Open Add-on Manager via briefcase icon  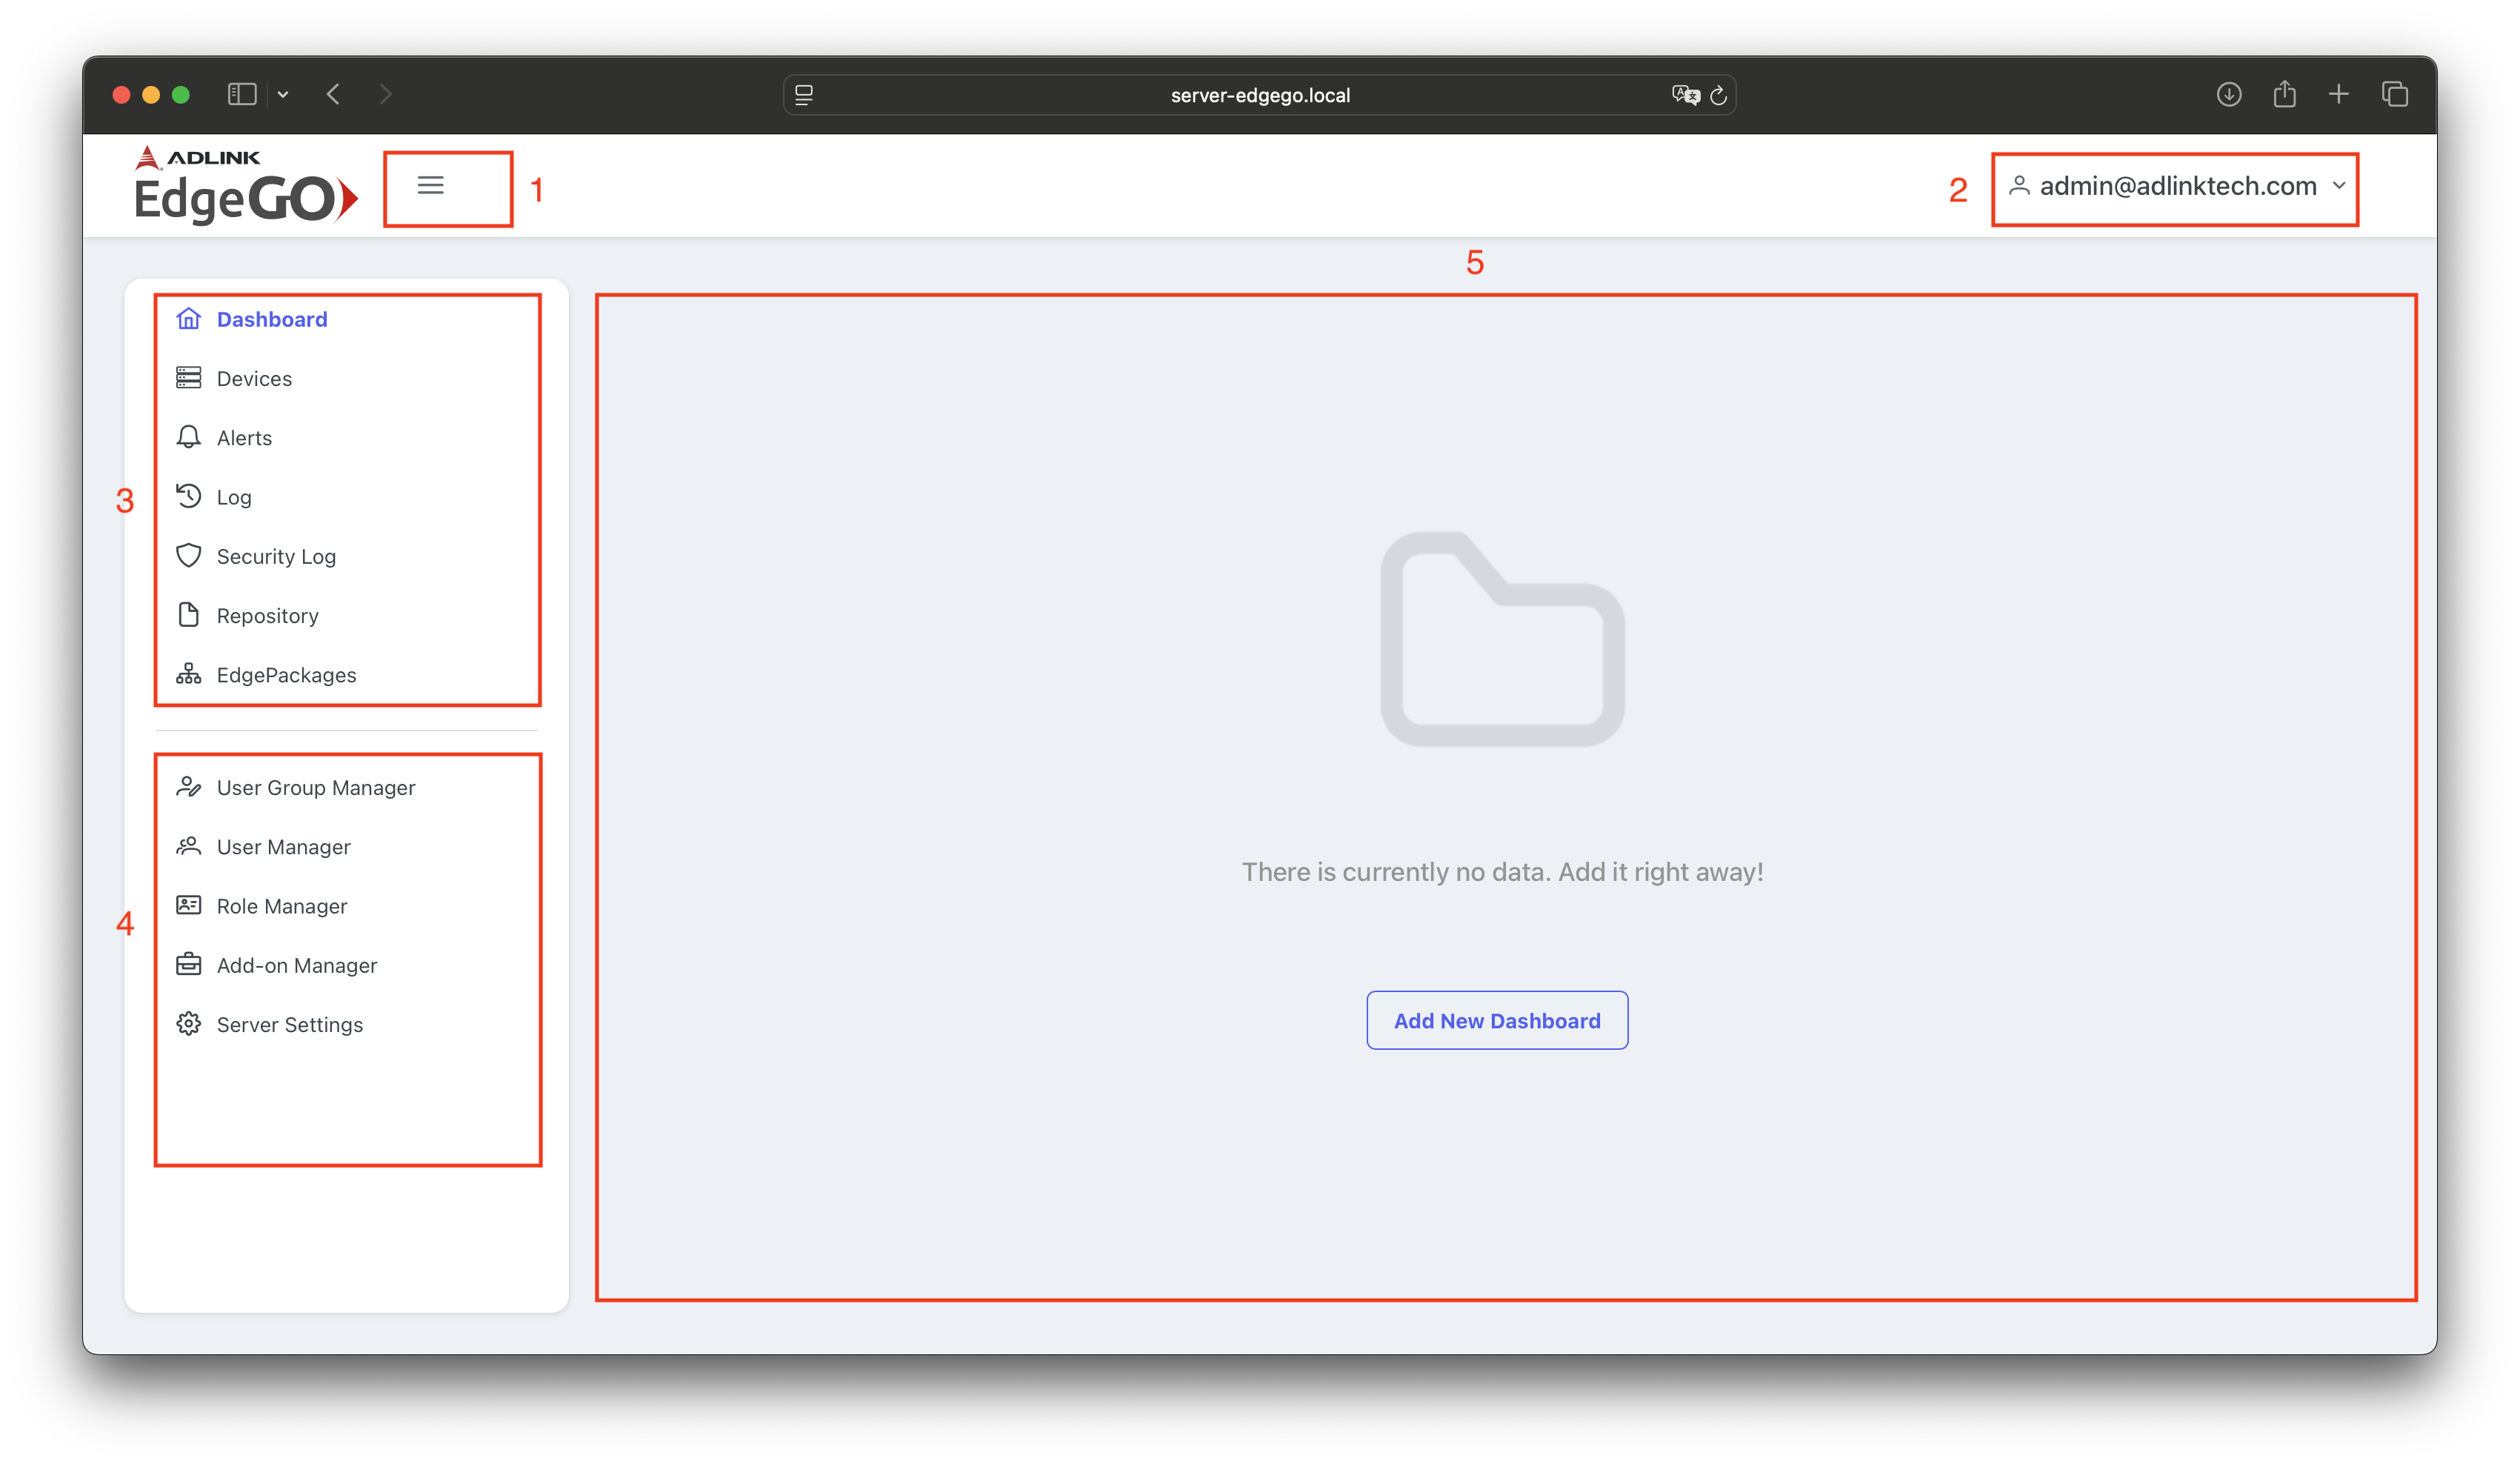[x=189, y=964]
